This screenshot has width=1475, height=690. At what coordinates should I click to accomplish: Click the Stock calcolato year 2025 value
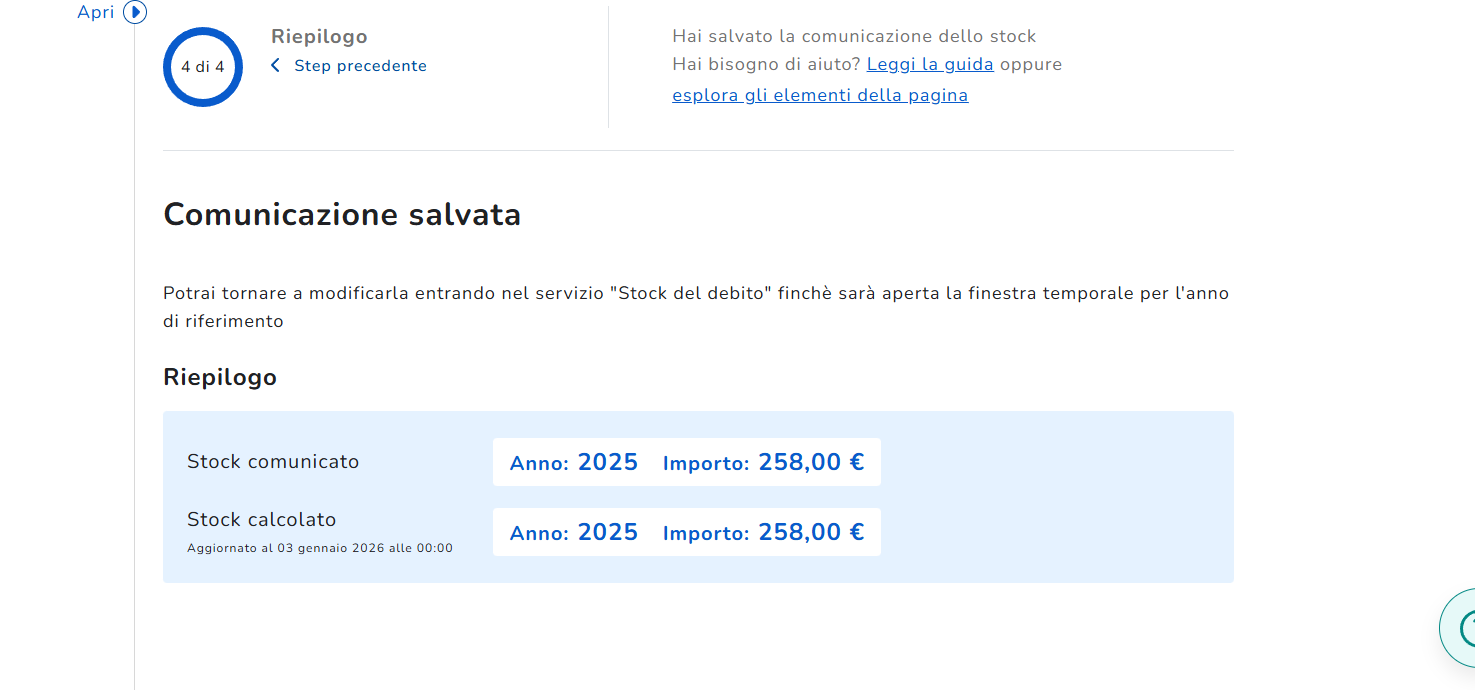(607, 532)
